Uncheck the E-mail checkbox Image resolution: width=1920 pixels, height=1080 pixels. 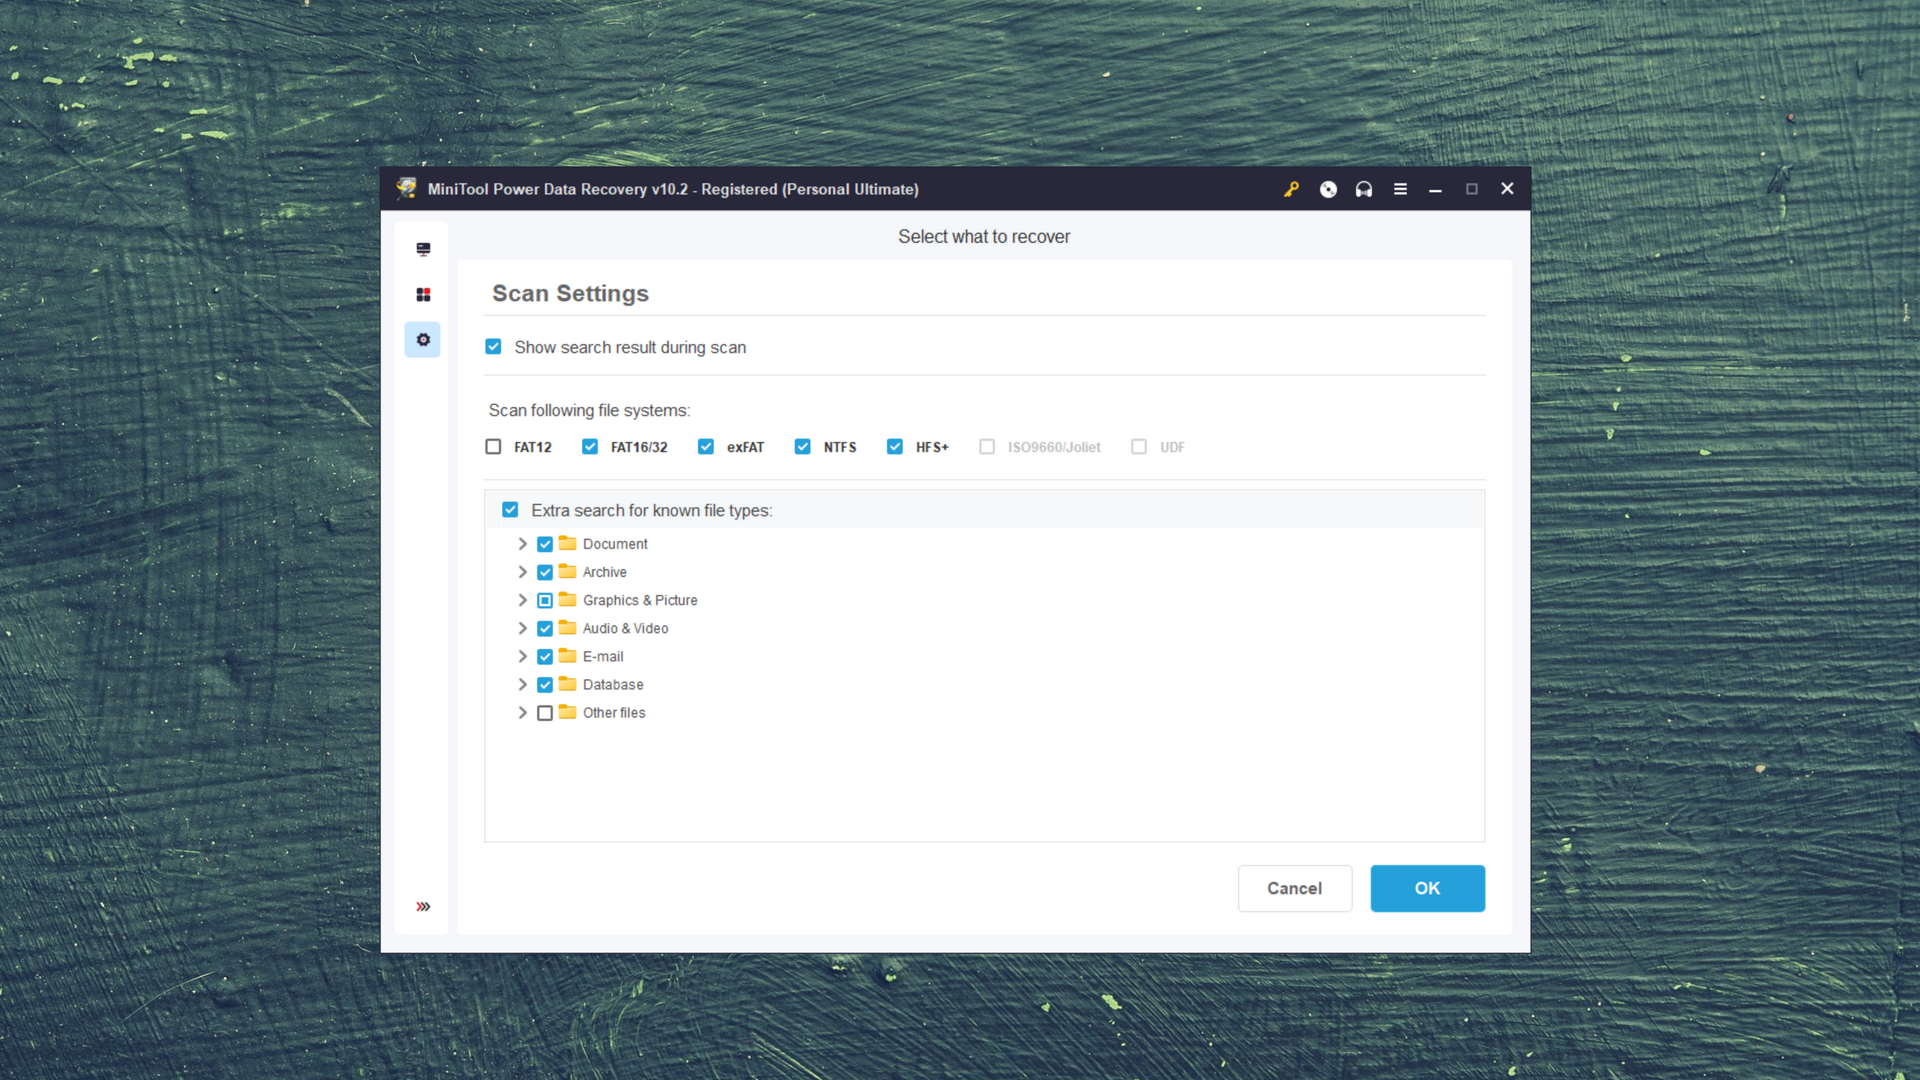(x=545, y=656)
